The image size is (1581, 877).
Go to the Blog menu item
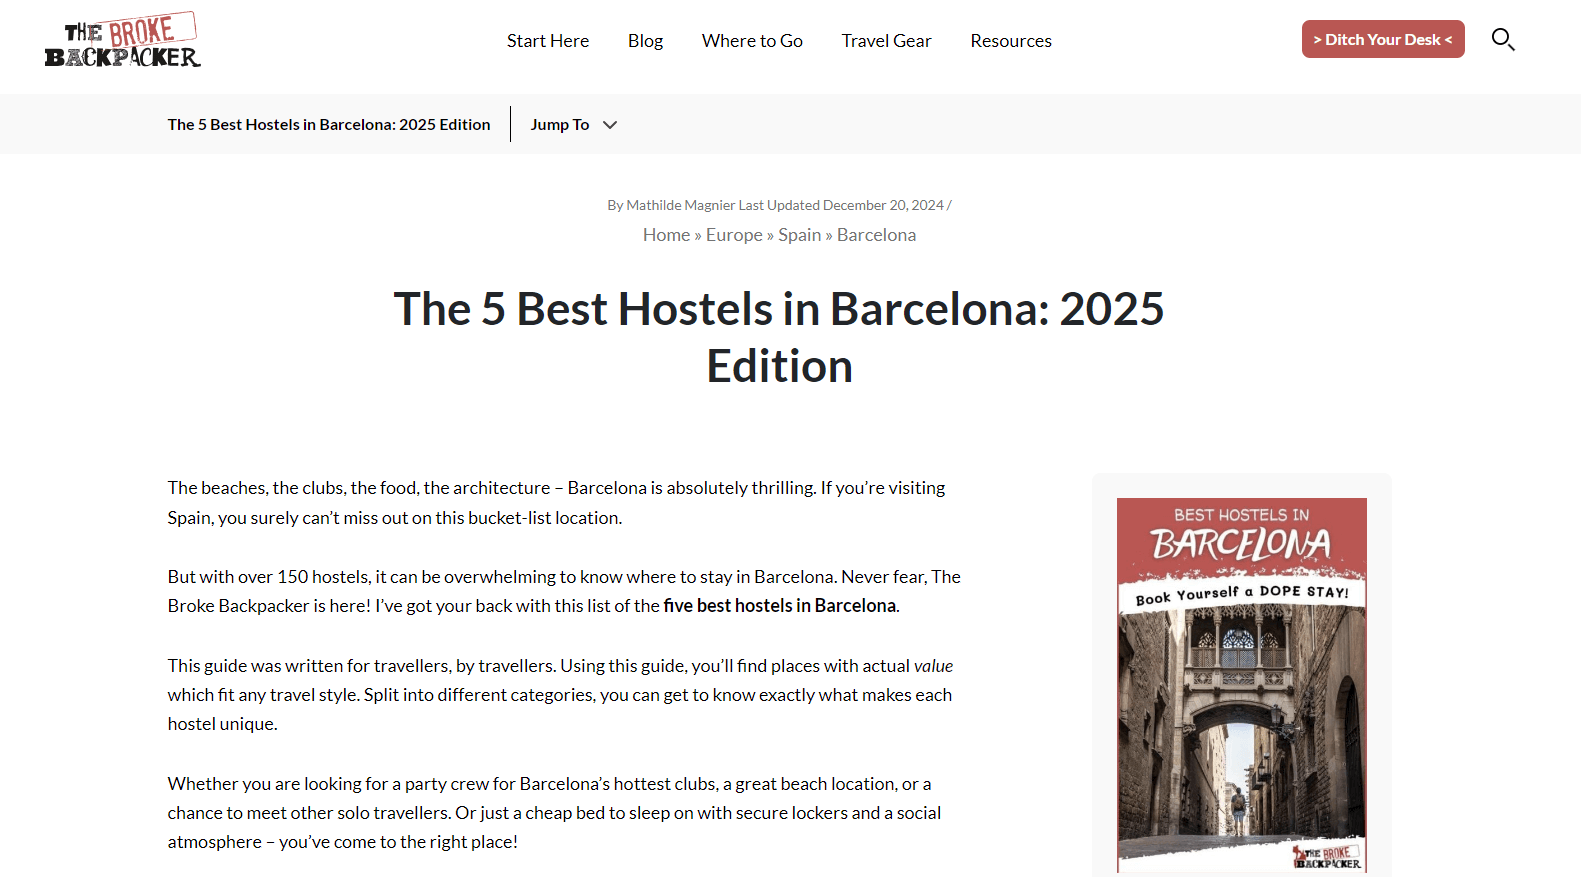[645, 41]
